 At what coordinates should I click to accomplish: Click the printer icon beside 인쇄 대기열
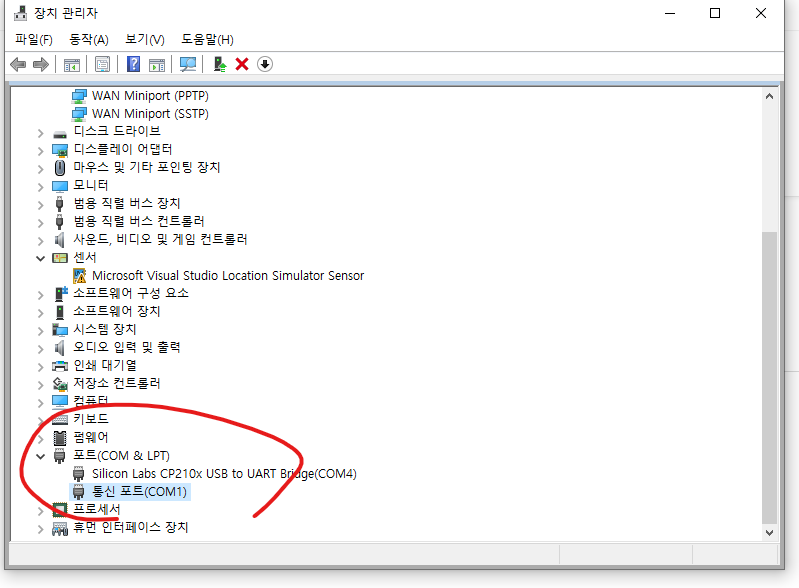pos(60,366)
